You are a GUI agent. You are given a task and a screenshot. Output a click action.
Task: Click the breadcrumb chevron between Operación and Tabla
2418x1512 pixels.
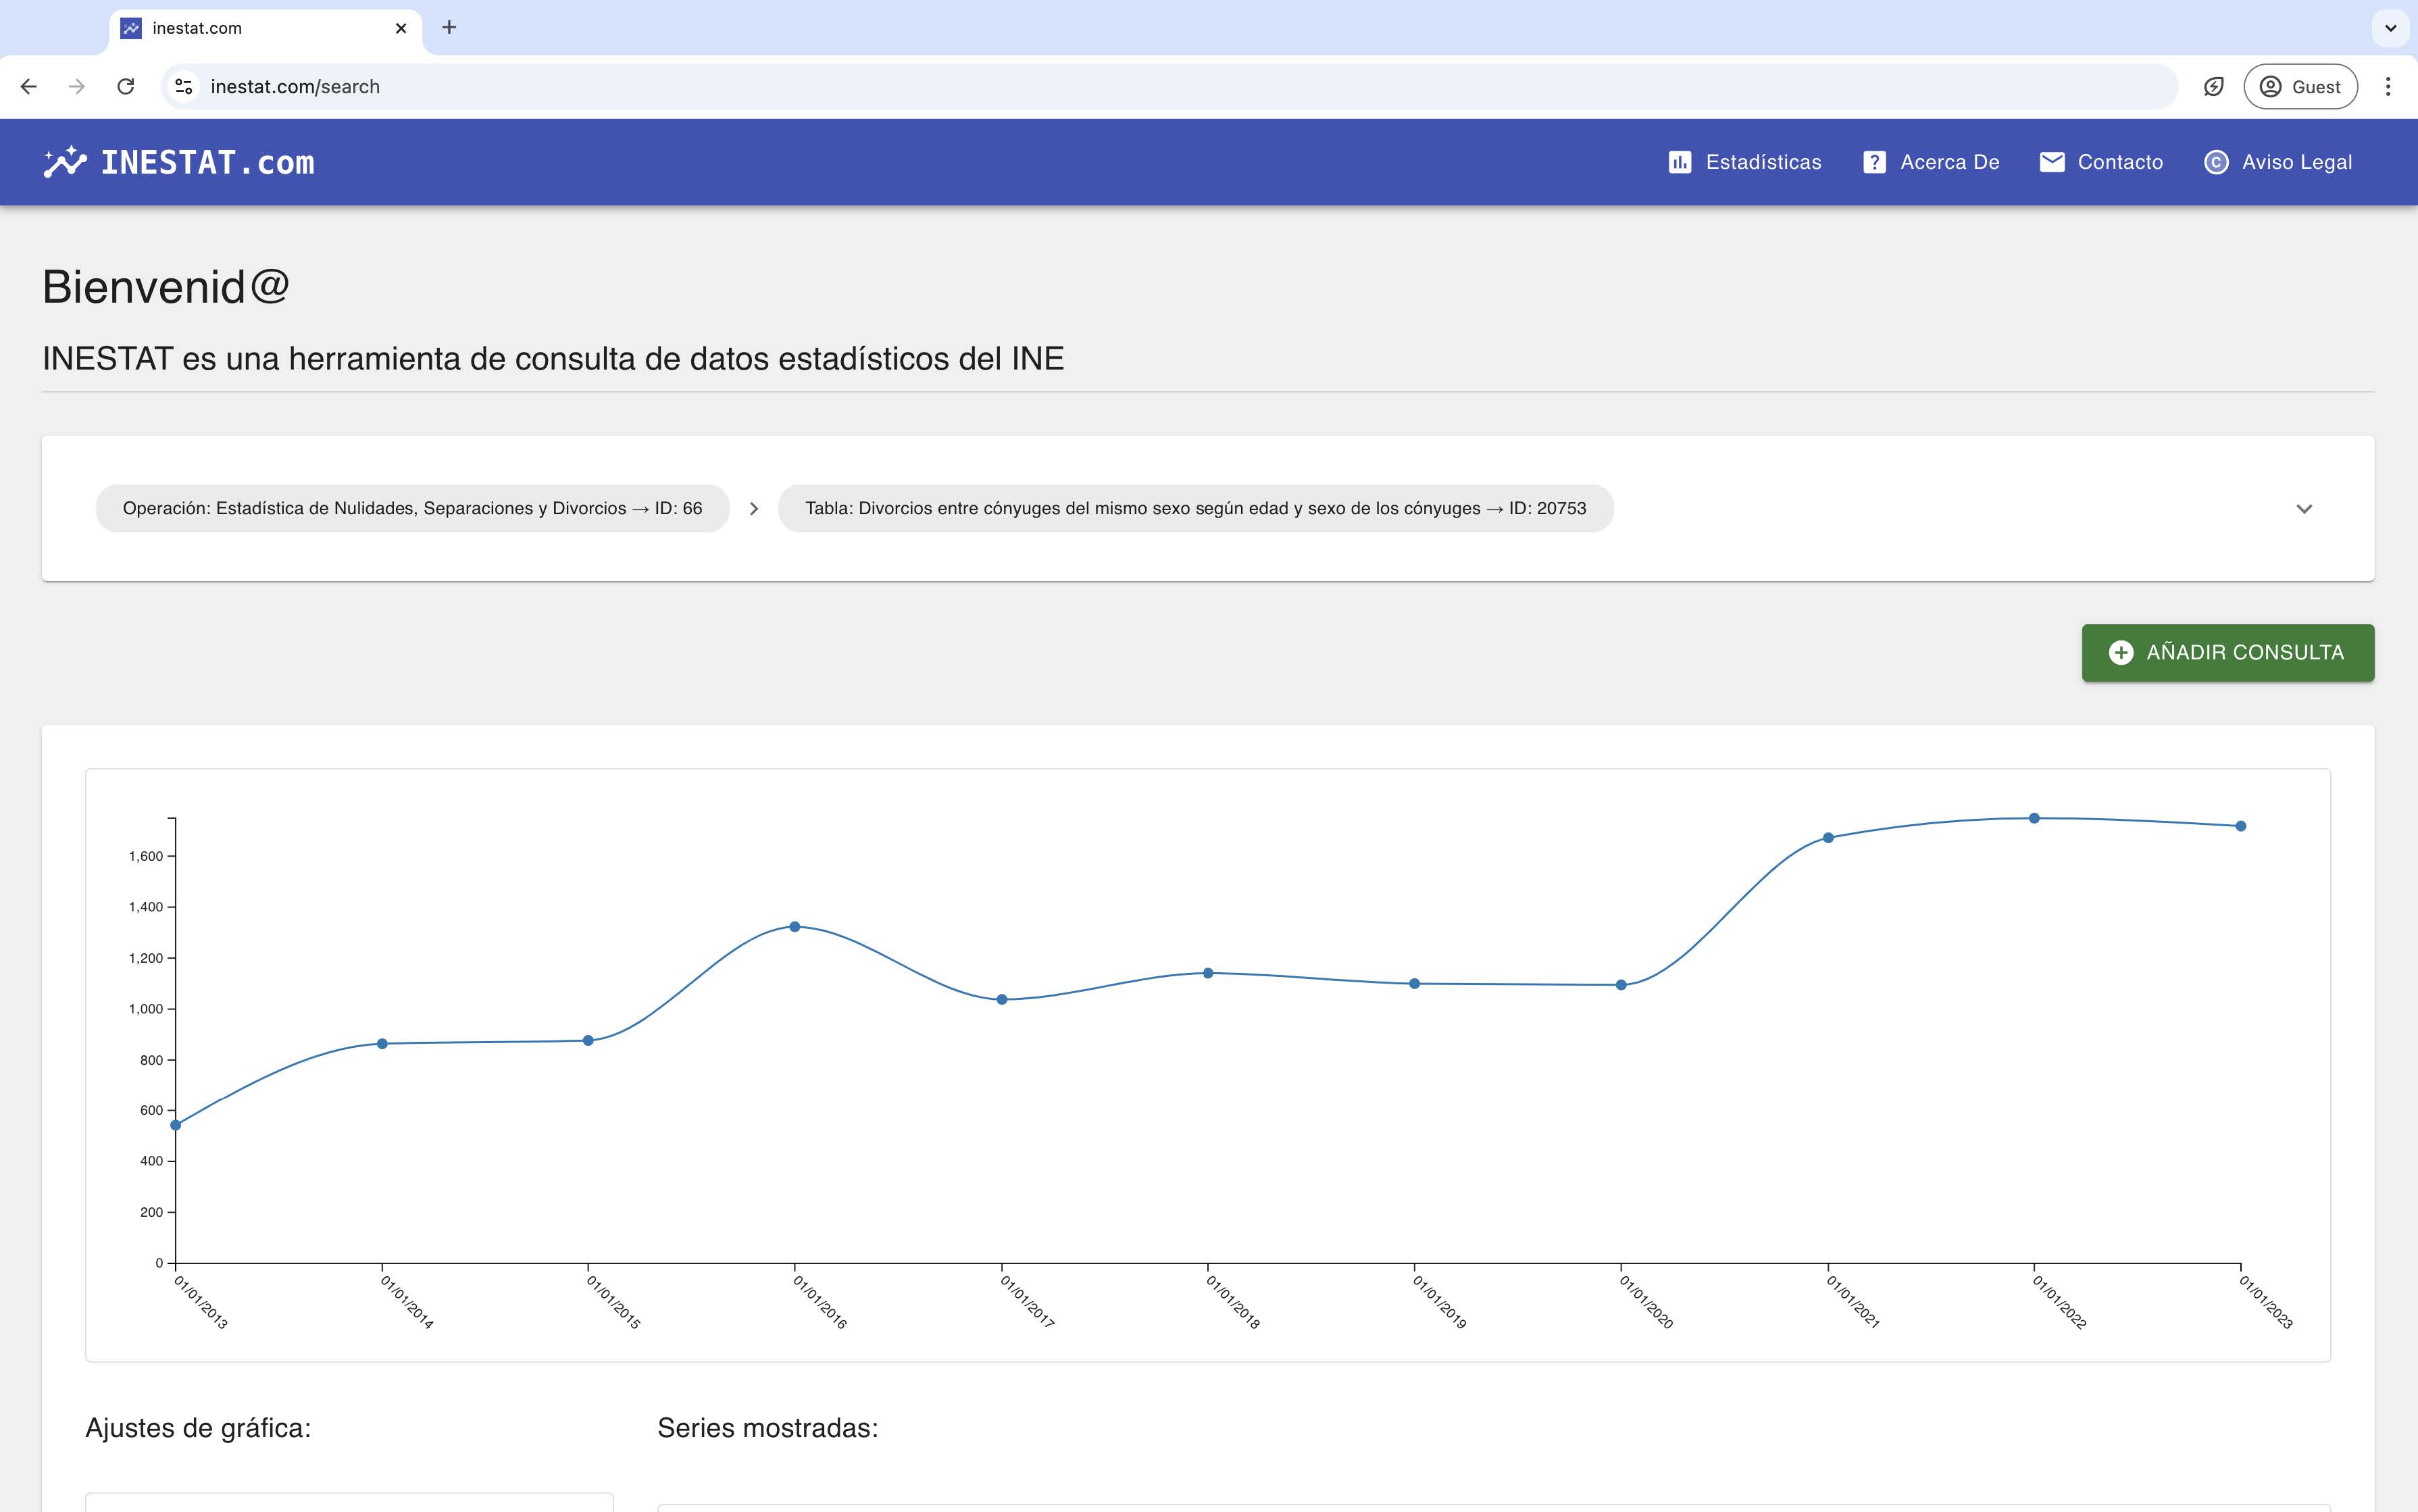[x=754, y=508]
